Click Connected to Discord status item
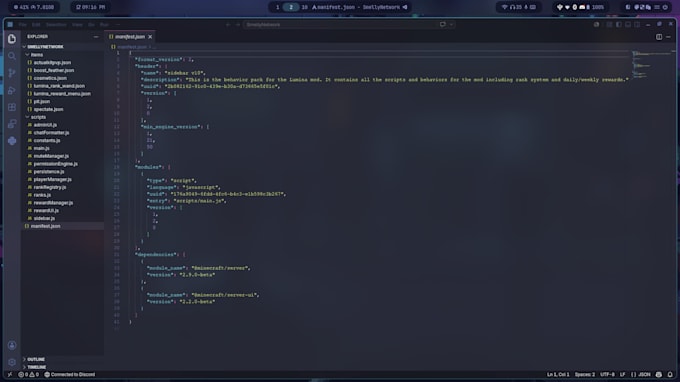 tap(69, 374)
